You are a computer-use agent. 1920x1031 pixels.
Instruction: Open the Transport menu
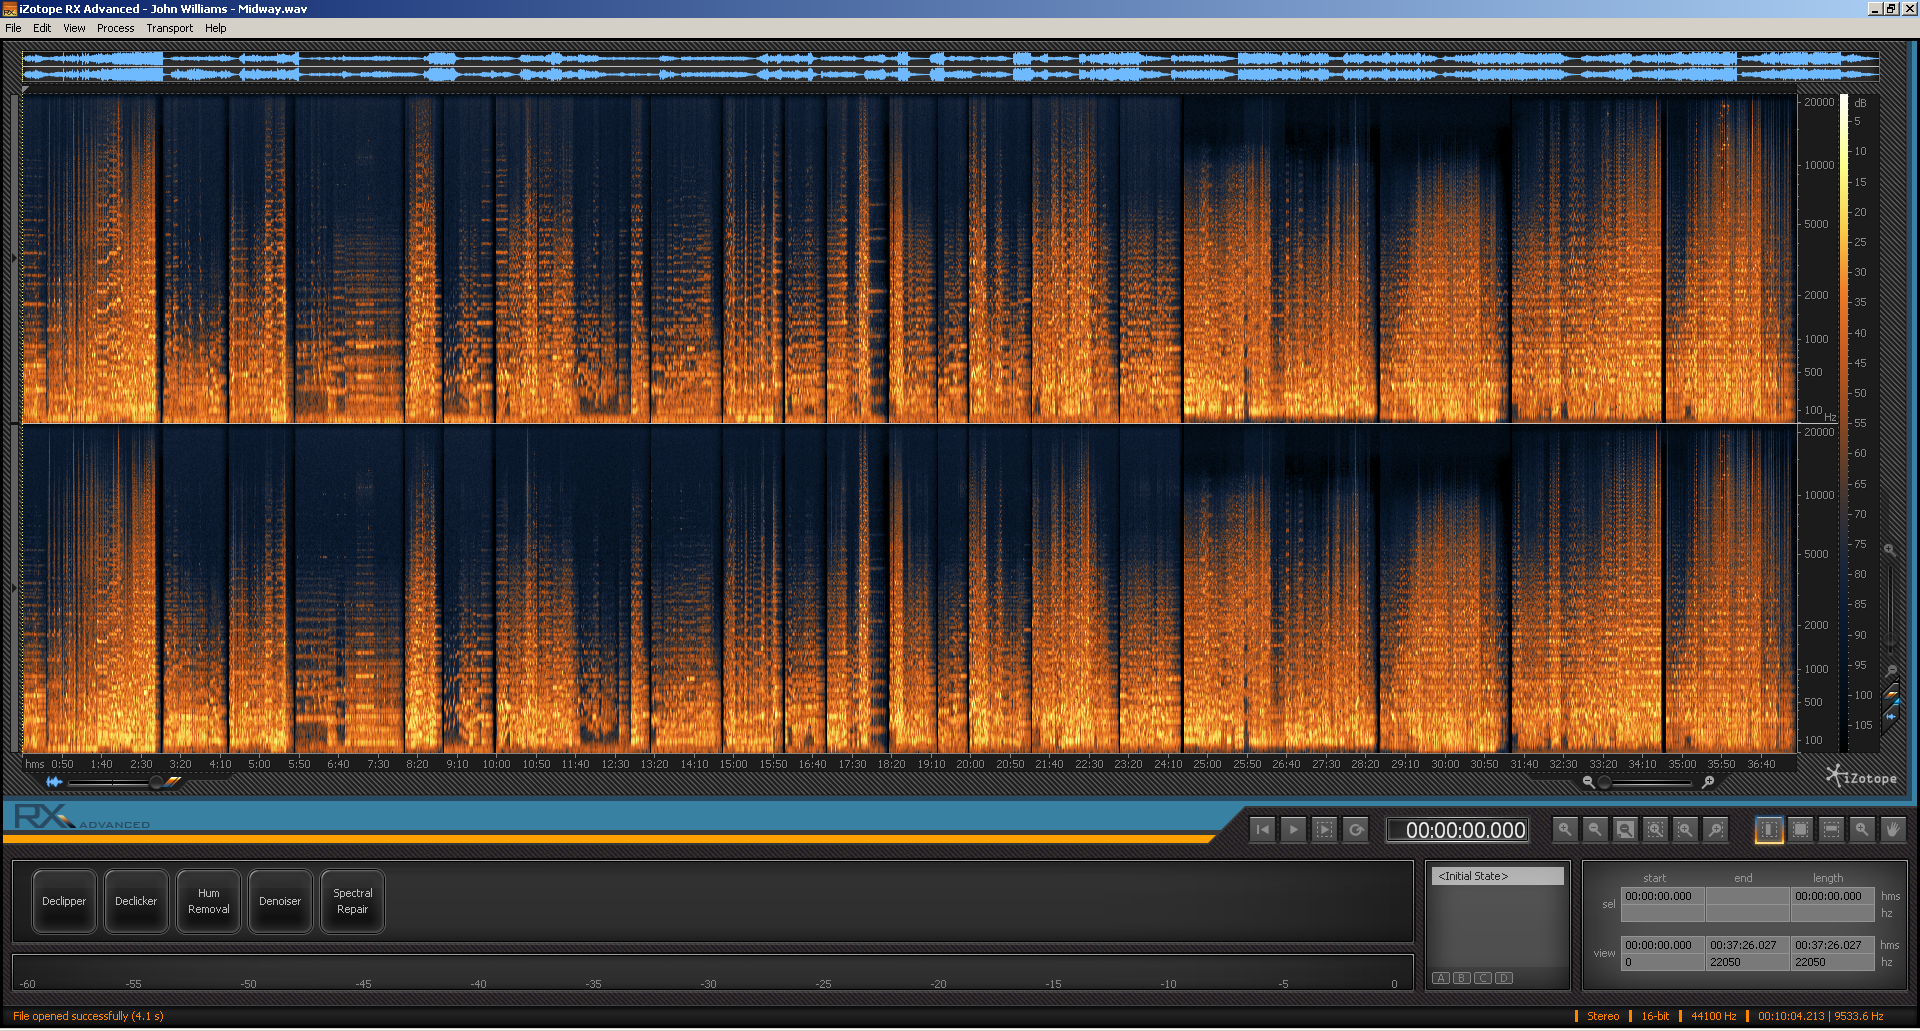(x=169, y=28)
